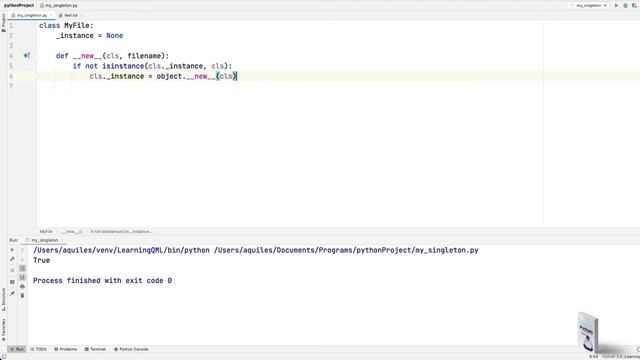The width and height of the screenshot is (640, 360).
Task: Click the 'True' output line in console
Action: [41, 260]
